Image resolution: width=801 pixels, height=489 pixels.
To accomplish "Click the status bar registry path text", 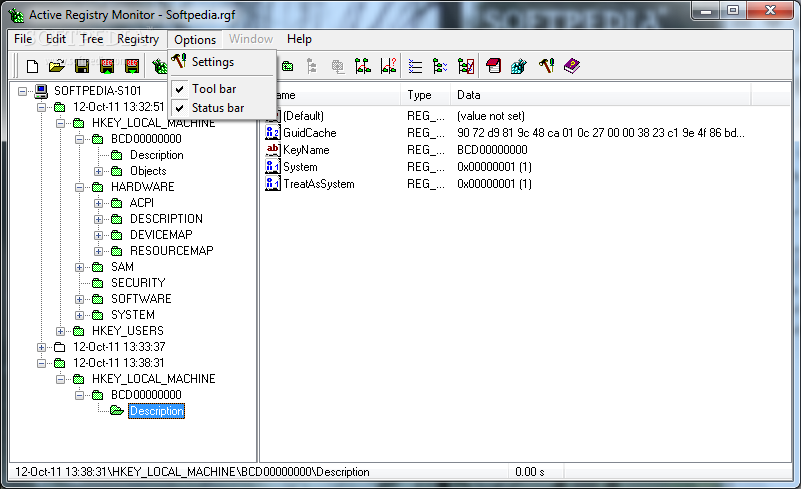I will click(x=192, y=472).
